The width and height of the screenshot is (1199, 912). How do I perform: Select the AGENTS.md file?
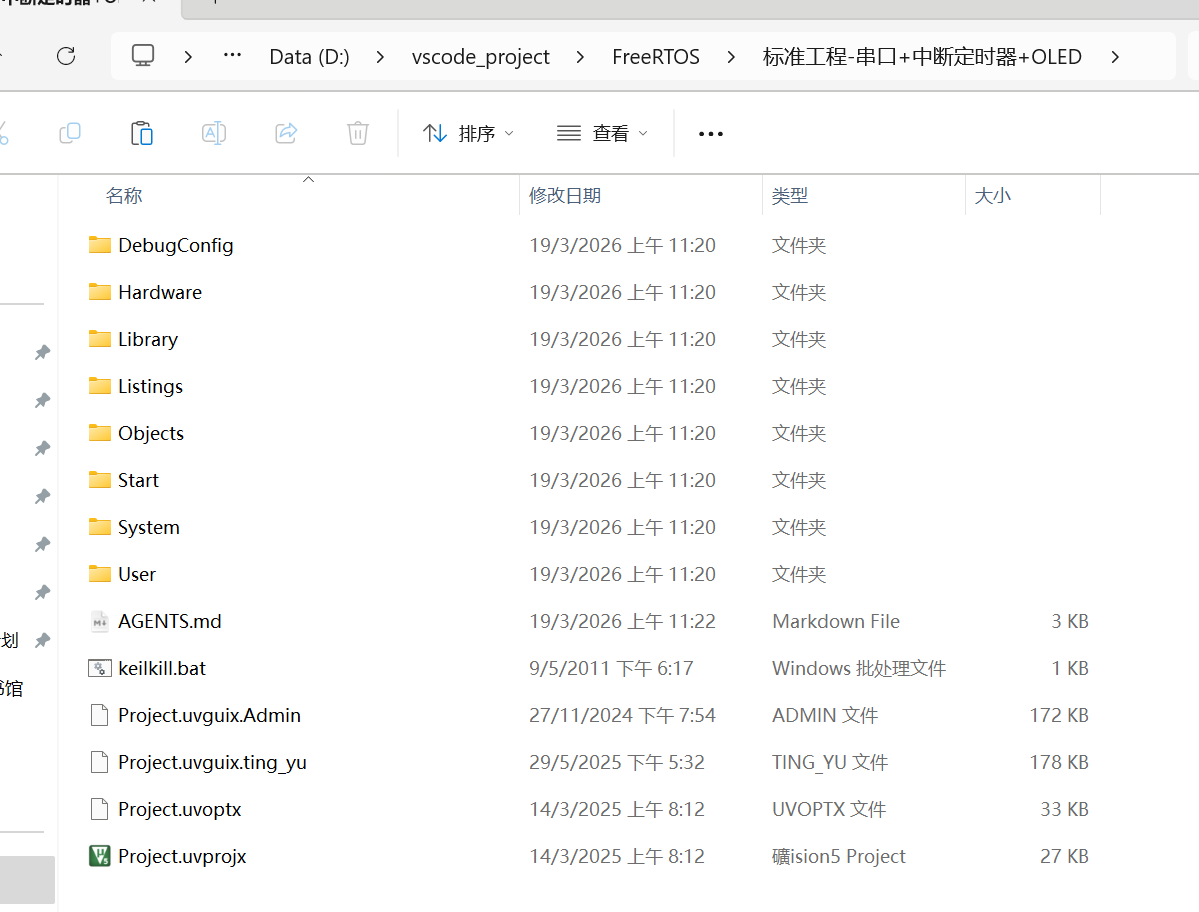coord(169,621)
